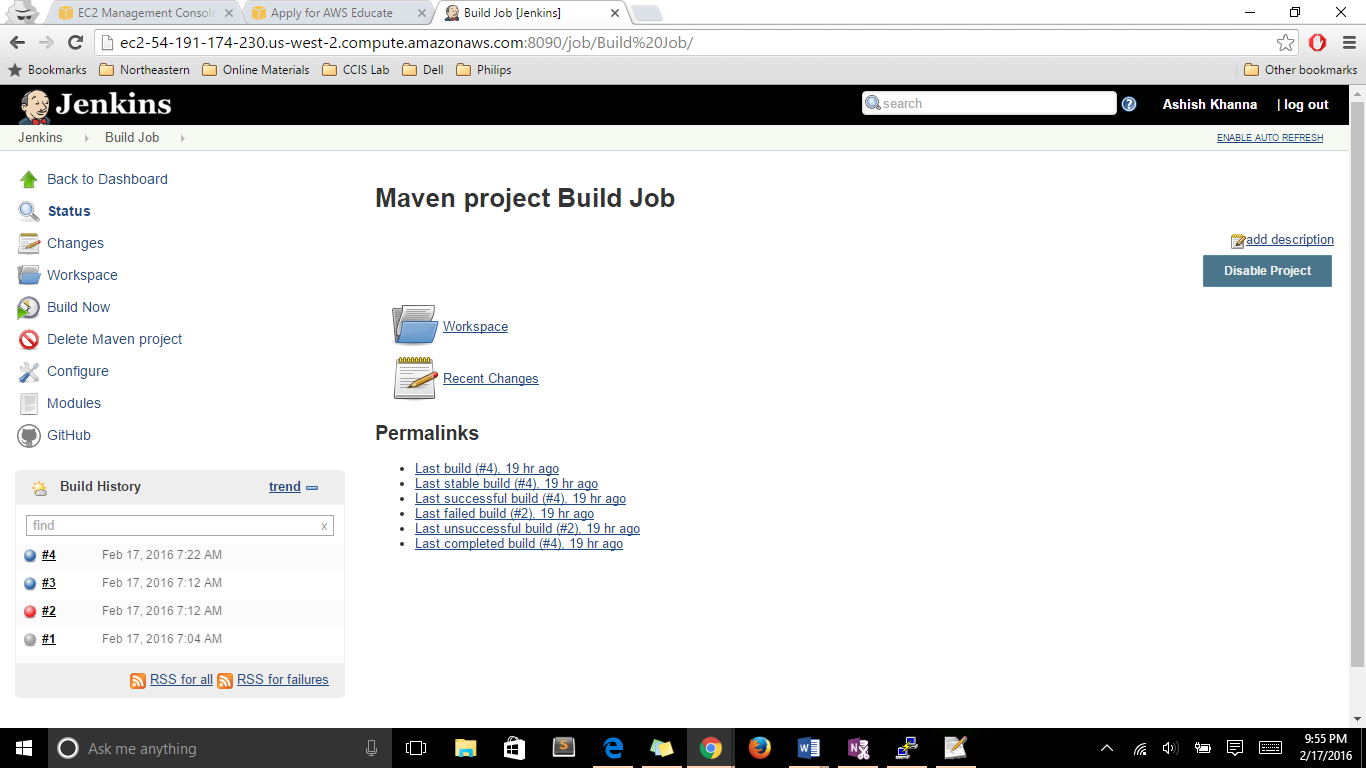Switch to the EC2 Management Console tab

140,13
